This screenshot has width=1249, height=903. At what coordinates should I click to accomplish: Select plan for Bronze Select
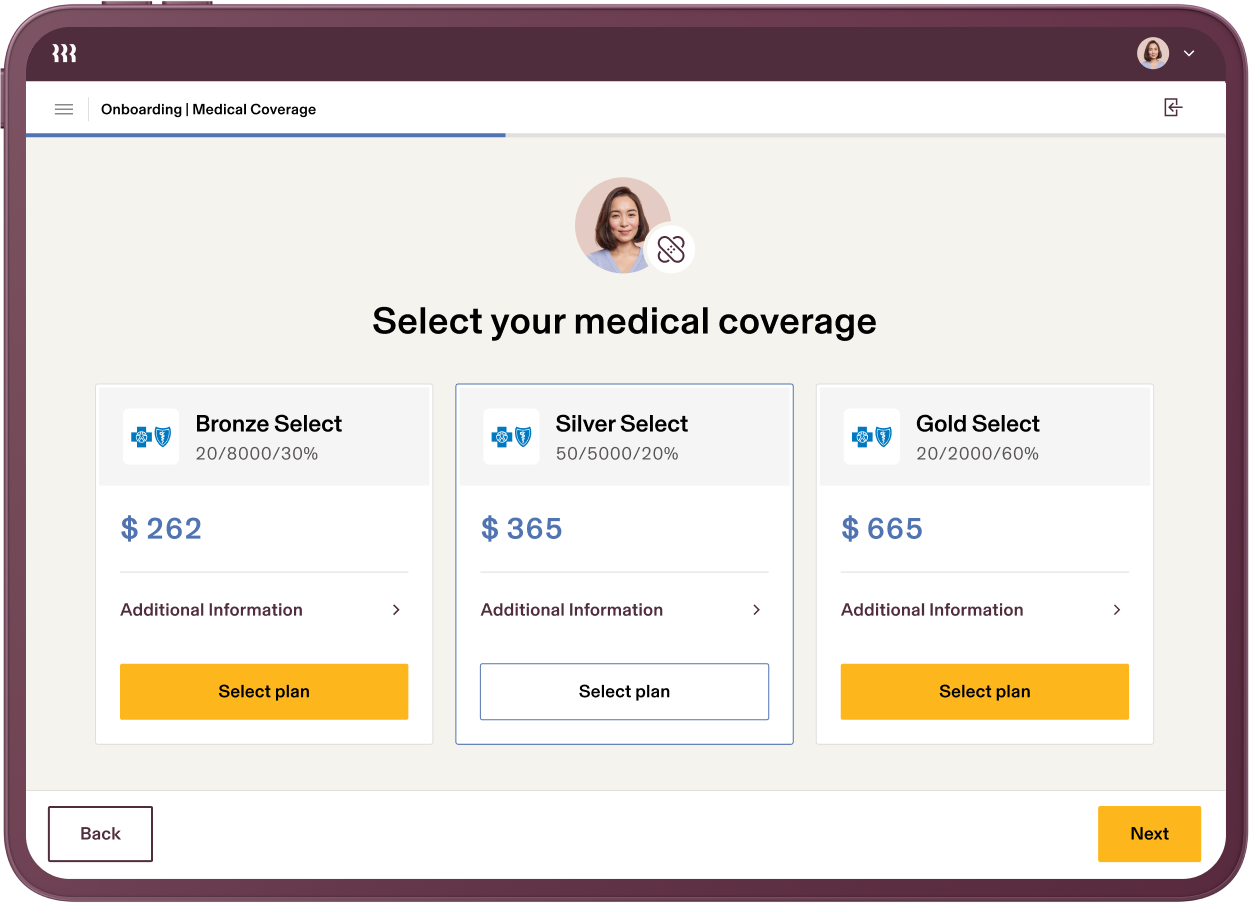click(264, 692)
